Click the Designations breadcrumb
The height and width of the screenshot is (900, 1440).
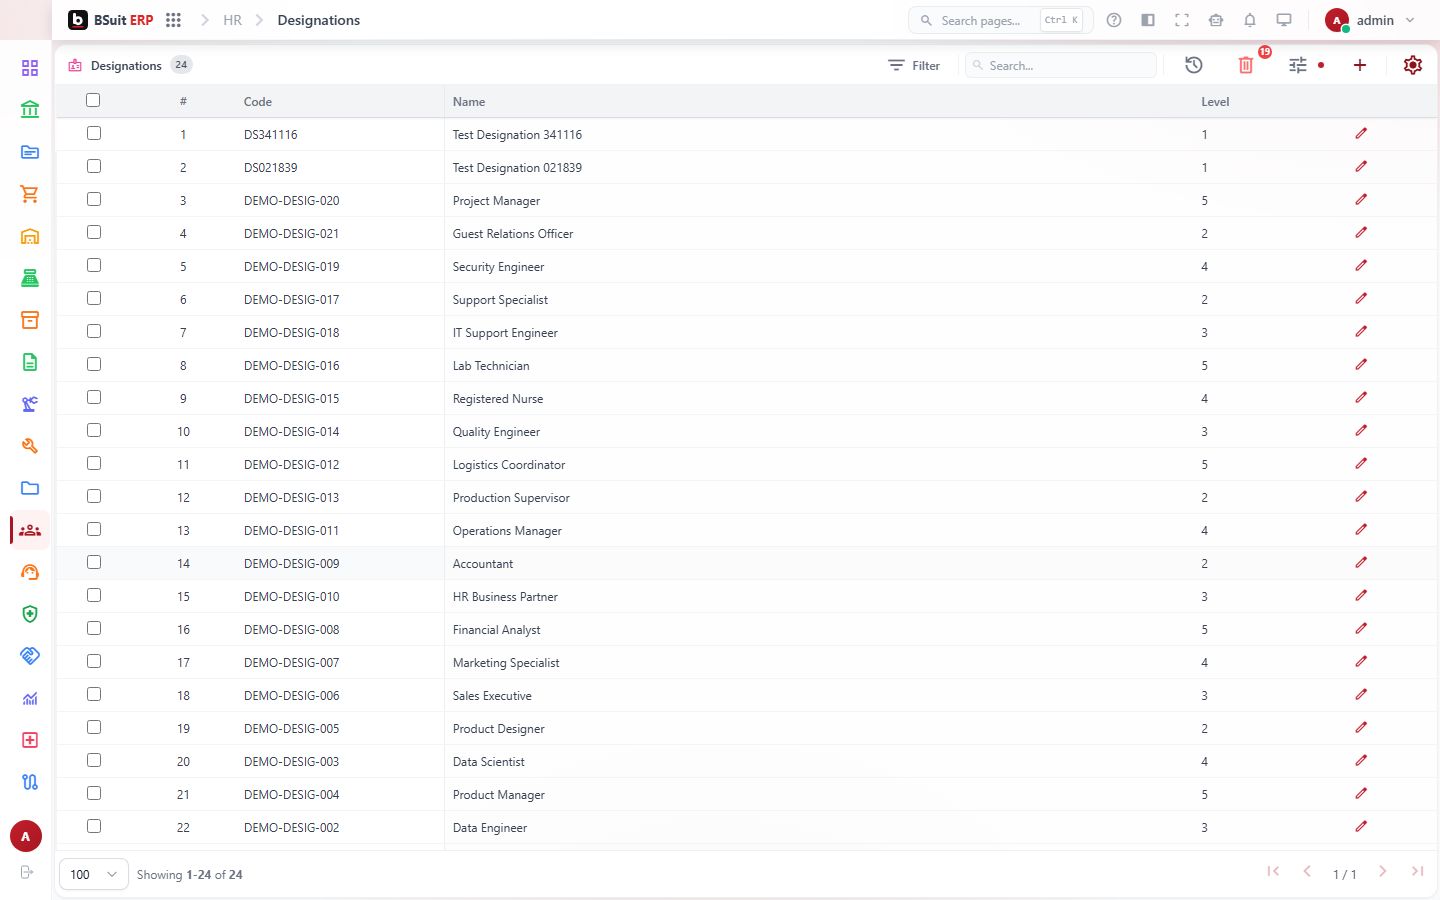pyautogui.click(x=319, y=20)
